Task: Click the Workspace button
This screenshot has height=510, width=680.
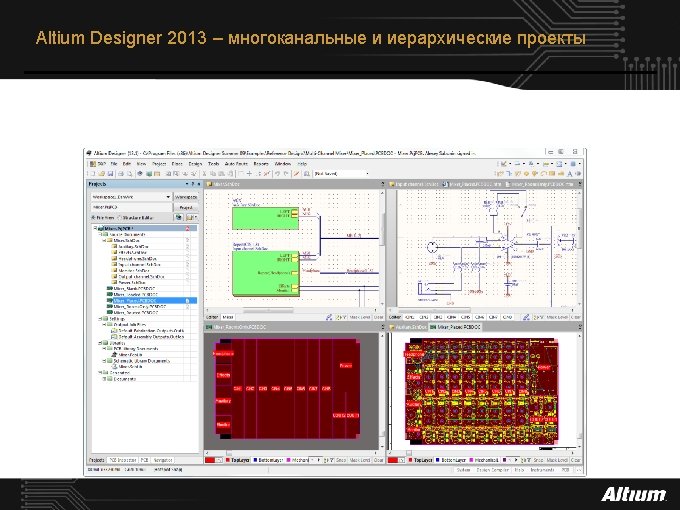Action: pos(186,197)
